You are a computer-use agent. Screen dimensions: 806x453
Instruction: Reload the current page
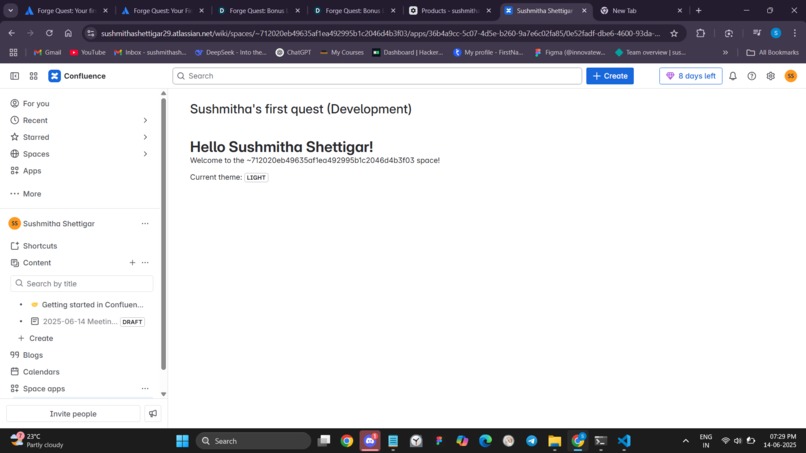(49, 33)
